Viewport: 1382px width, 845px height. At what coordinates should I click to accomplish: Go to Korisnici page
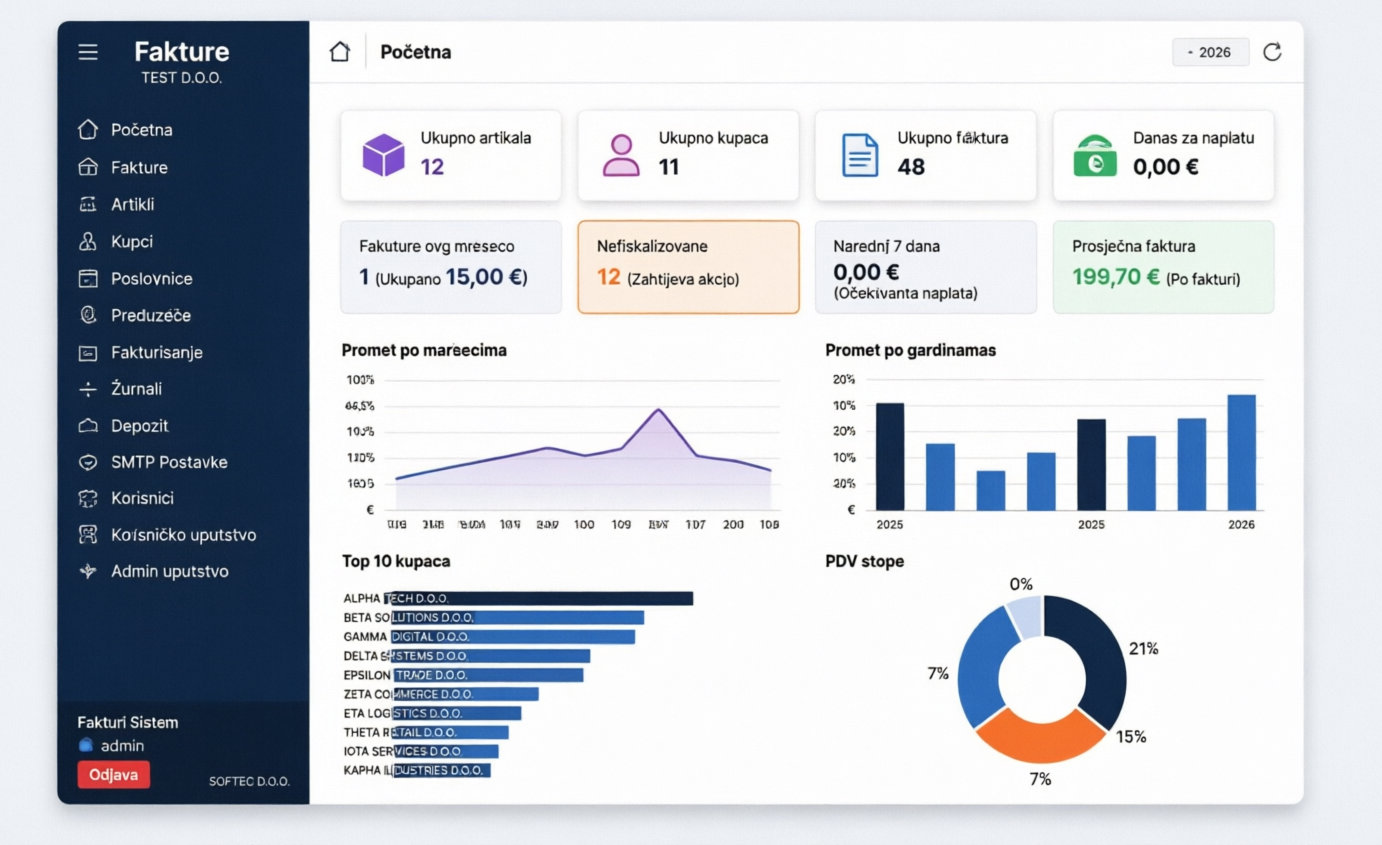tap(143, 498)
